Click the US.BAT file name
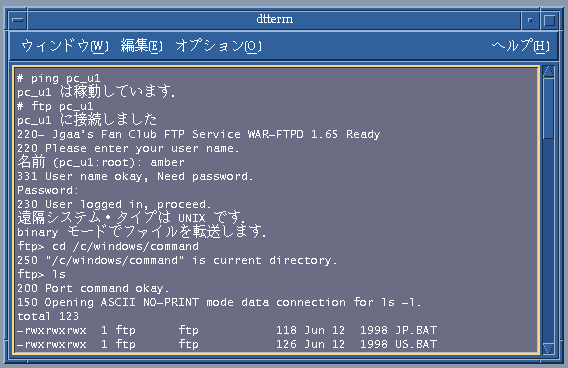 [x=416, y=344]
